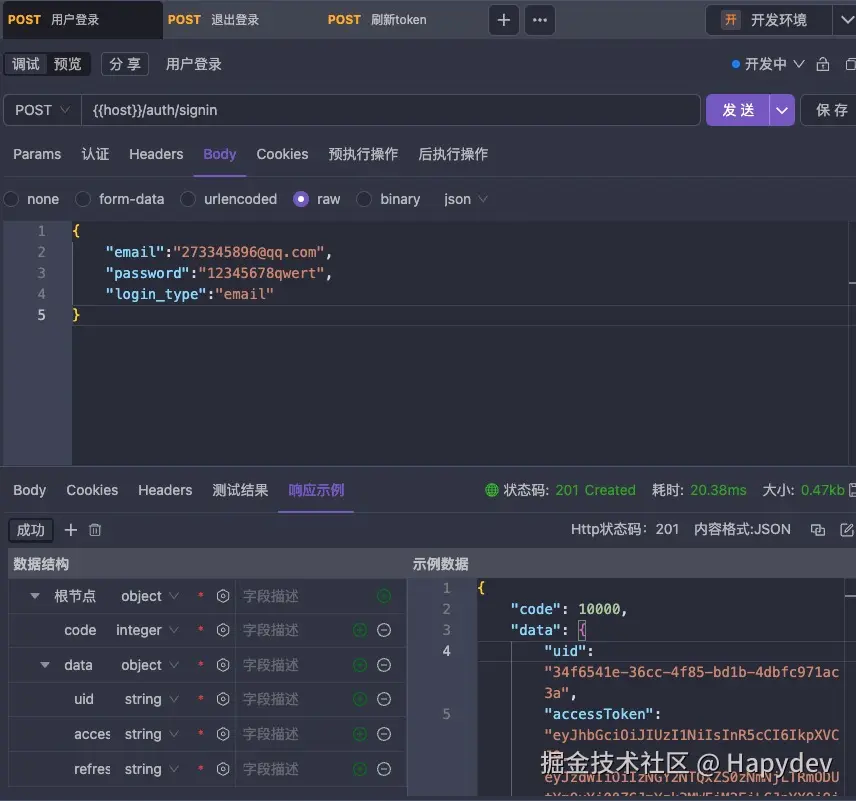The width and height of the screenshot is (856, 801).
Task: Toggle required asterisk on uid row
Action: [201, 698]
